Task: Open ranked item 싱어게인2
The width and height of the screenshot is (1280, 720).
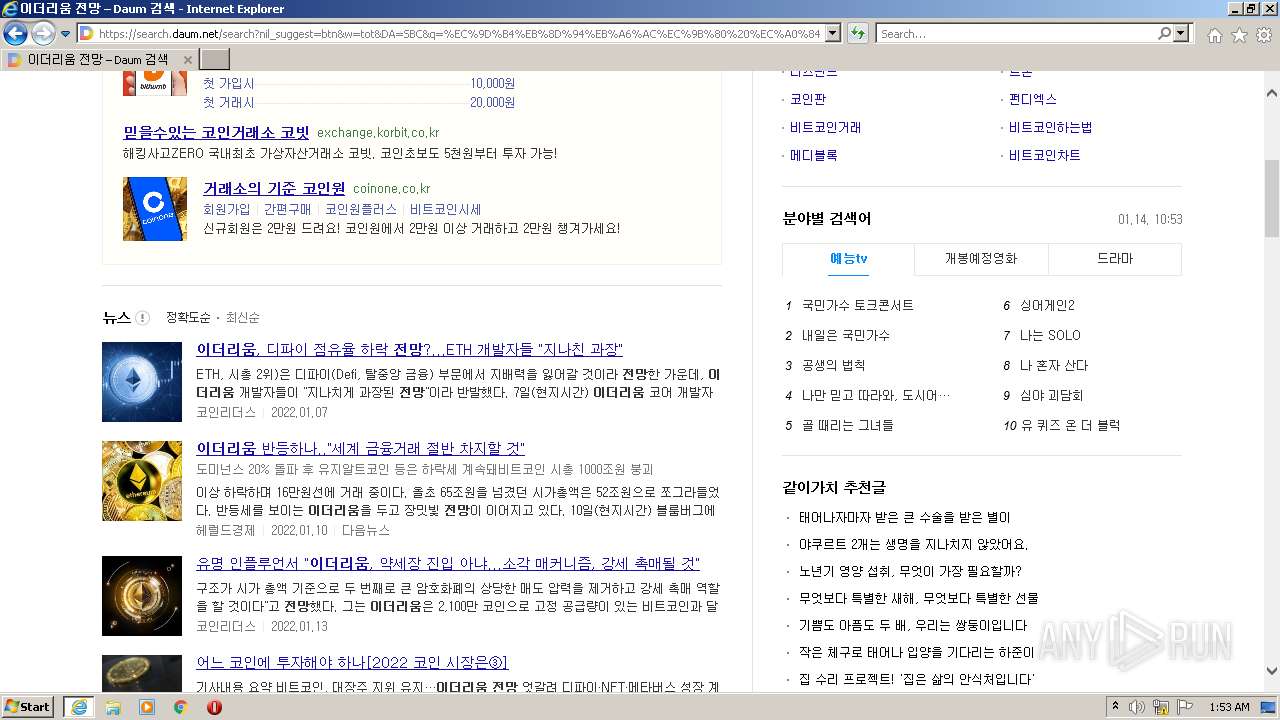Action: tap(1047, 305)
